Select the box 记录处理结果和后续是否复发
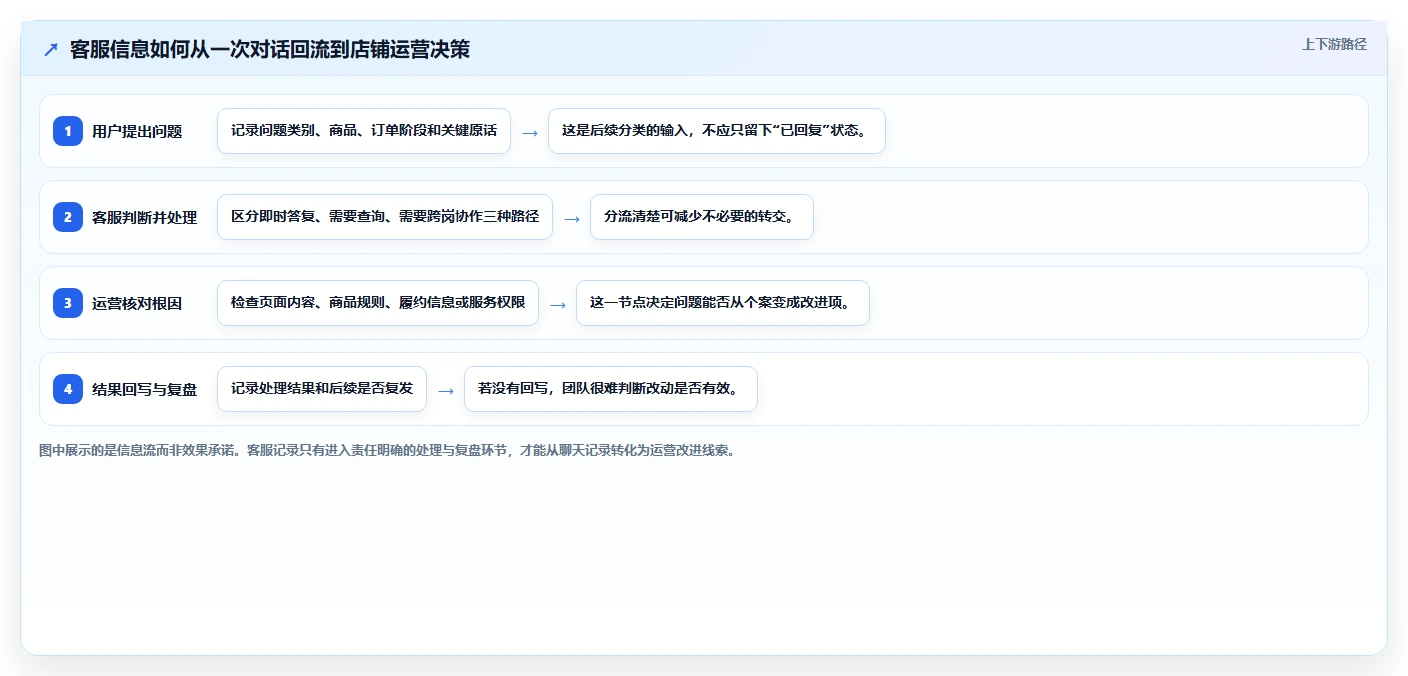This screenshot has width=1408, height=676. click(x=322, y=389)
